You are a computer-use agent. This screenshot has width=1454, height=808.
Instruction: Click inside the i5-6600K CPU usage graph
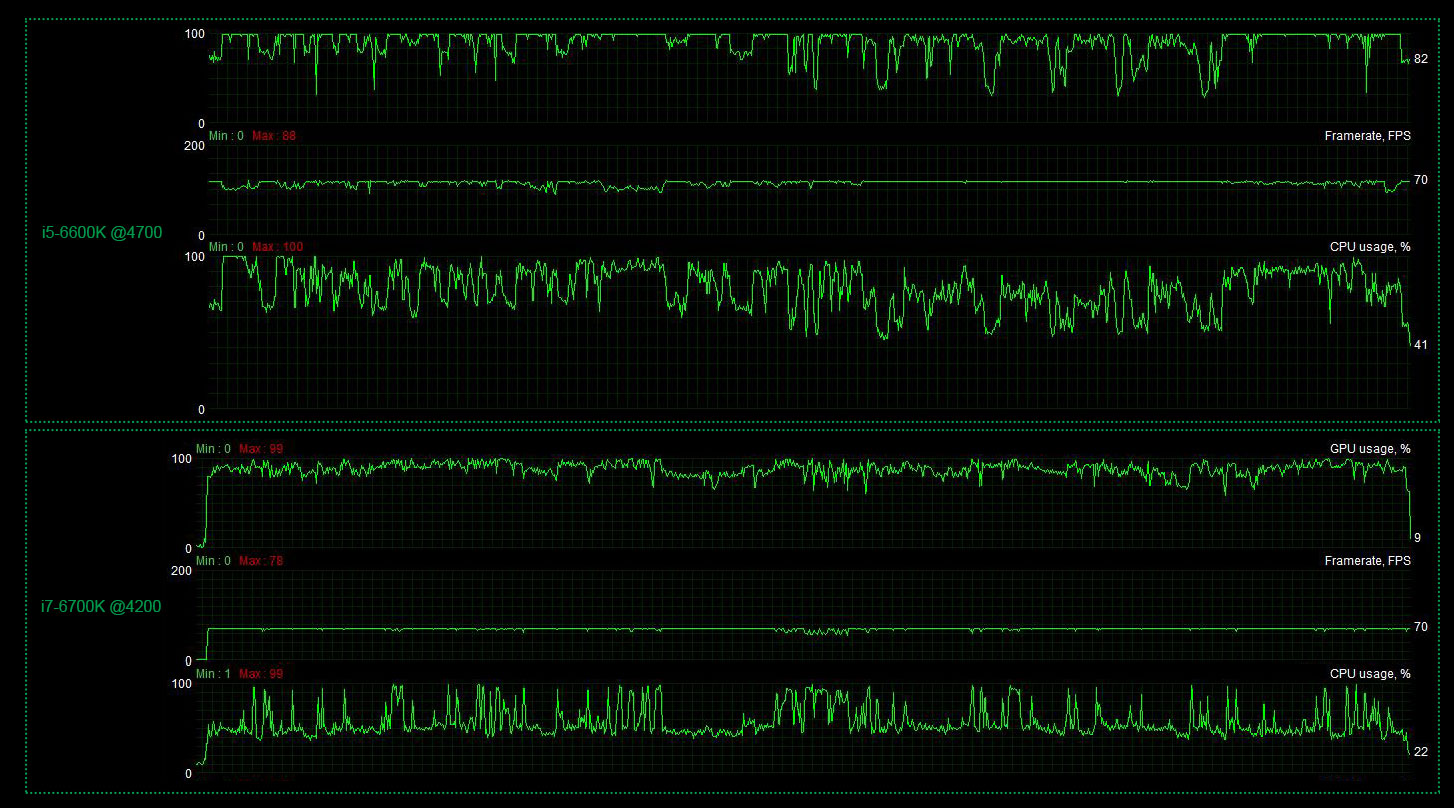click(808, 333)
